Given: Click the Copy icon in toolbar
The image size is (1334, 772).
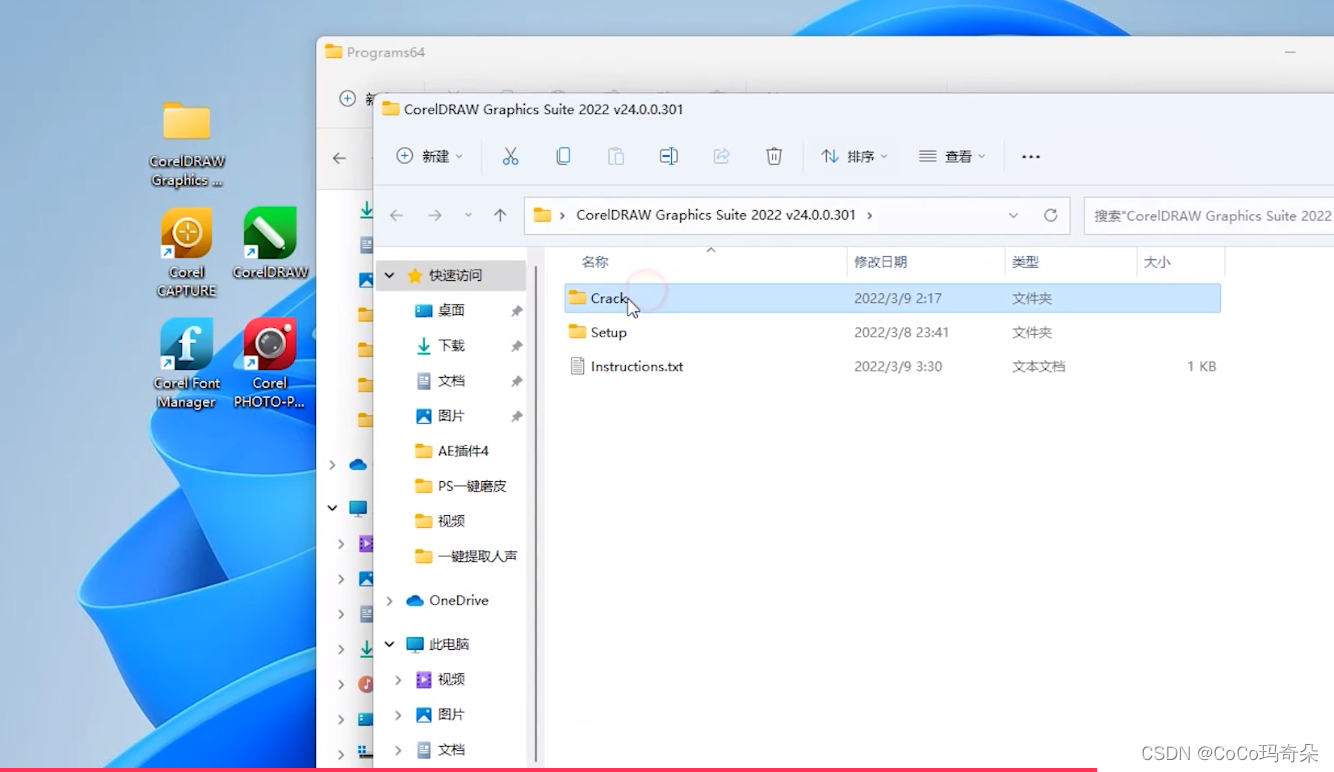Looking at the screenshot, I should [x=563, y=156].
